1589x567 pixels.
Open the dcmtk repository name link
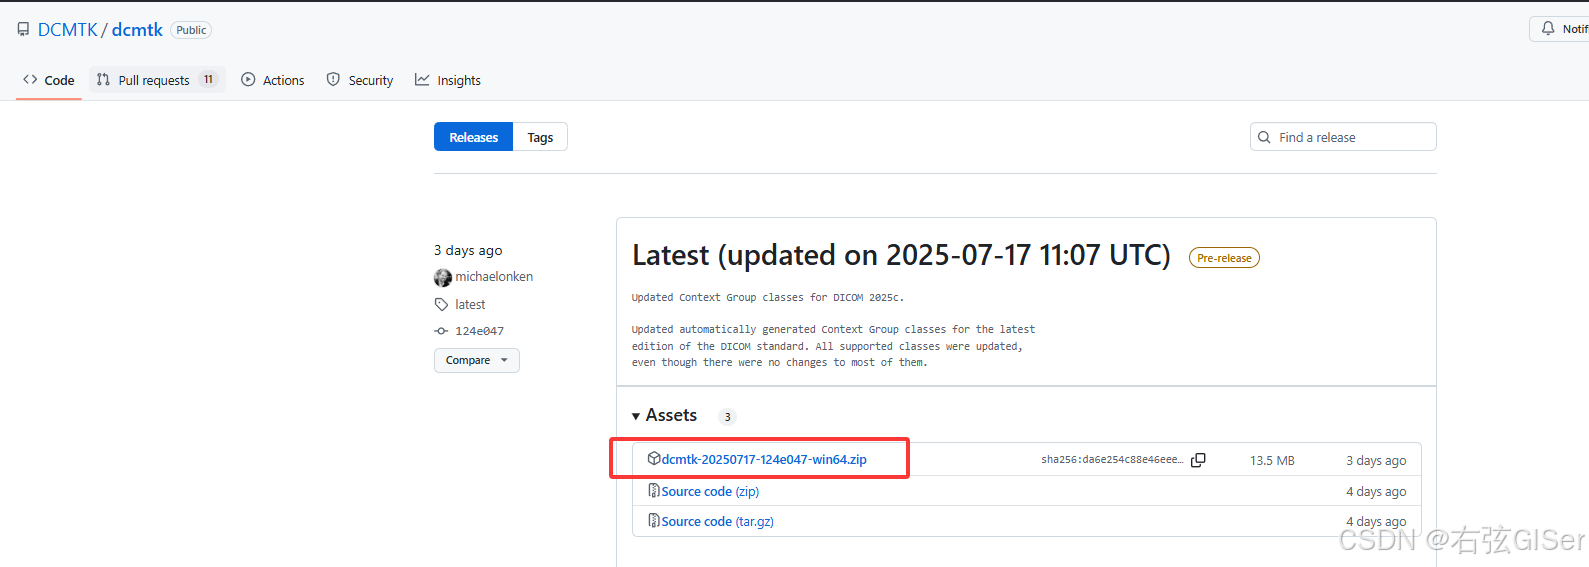[x=137, y=30]
